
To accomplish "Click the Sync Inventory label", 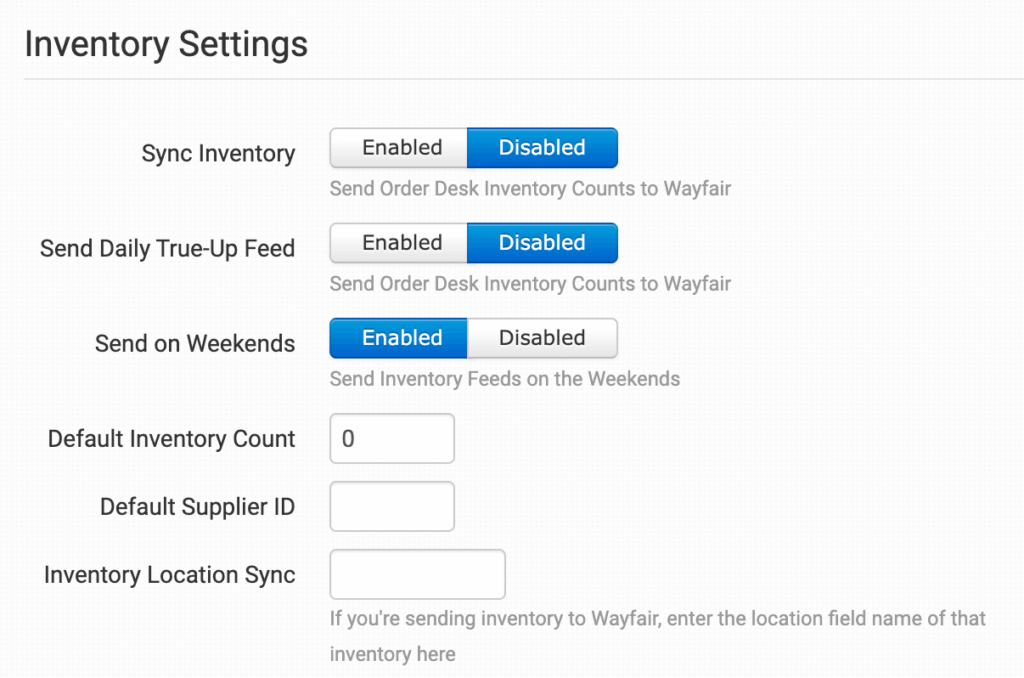I will [x=218, y=154].
